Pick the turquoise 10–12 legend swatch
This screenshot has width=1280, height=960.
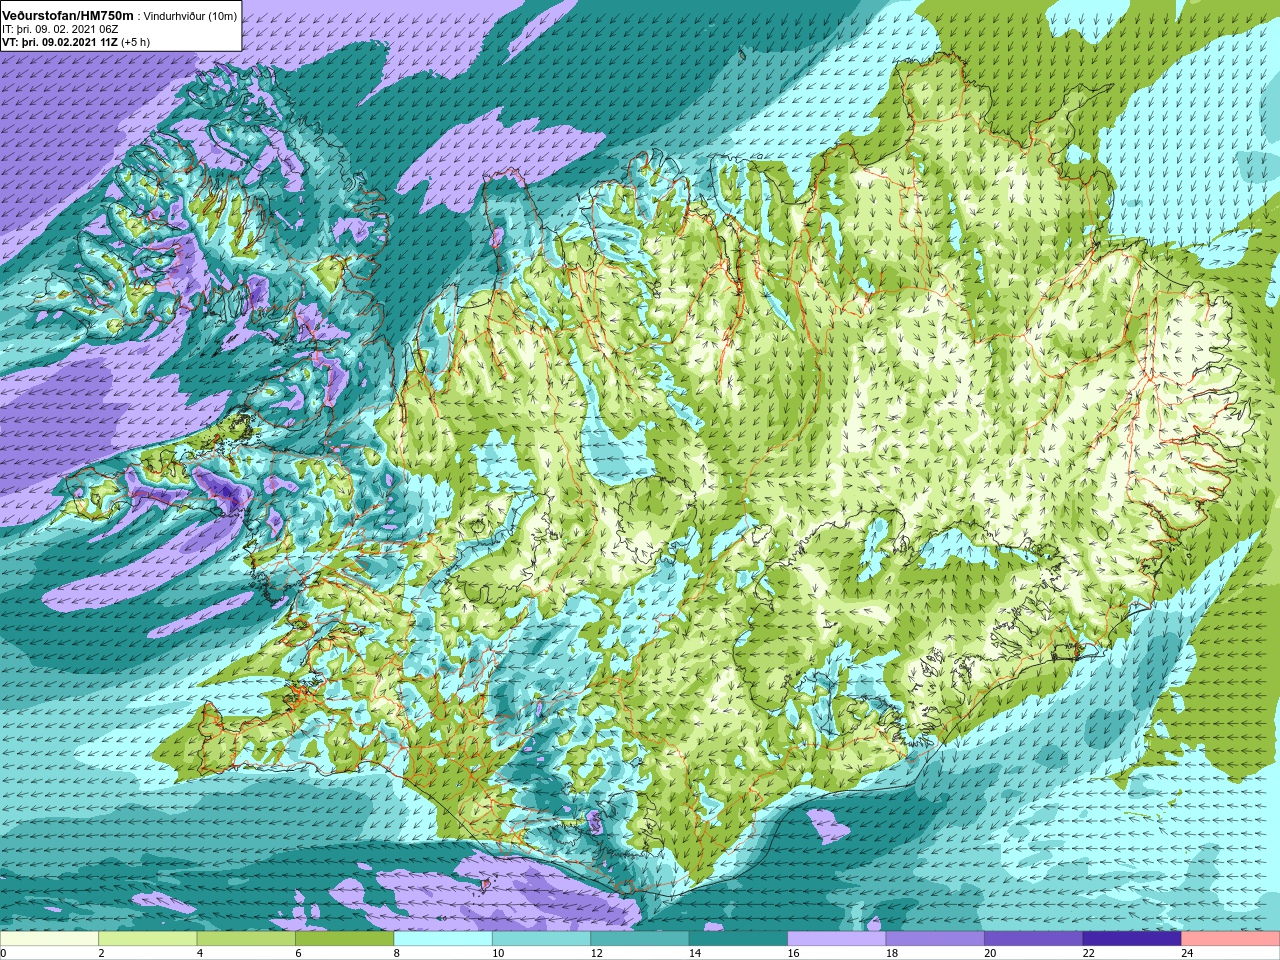point(542,939)
